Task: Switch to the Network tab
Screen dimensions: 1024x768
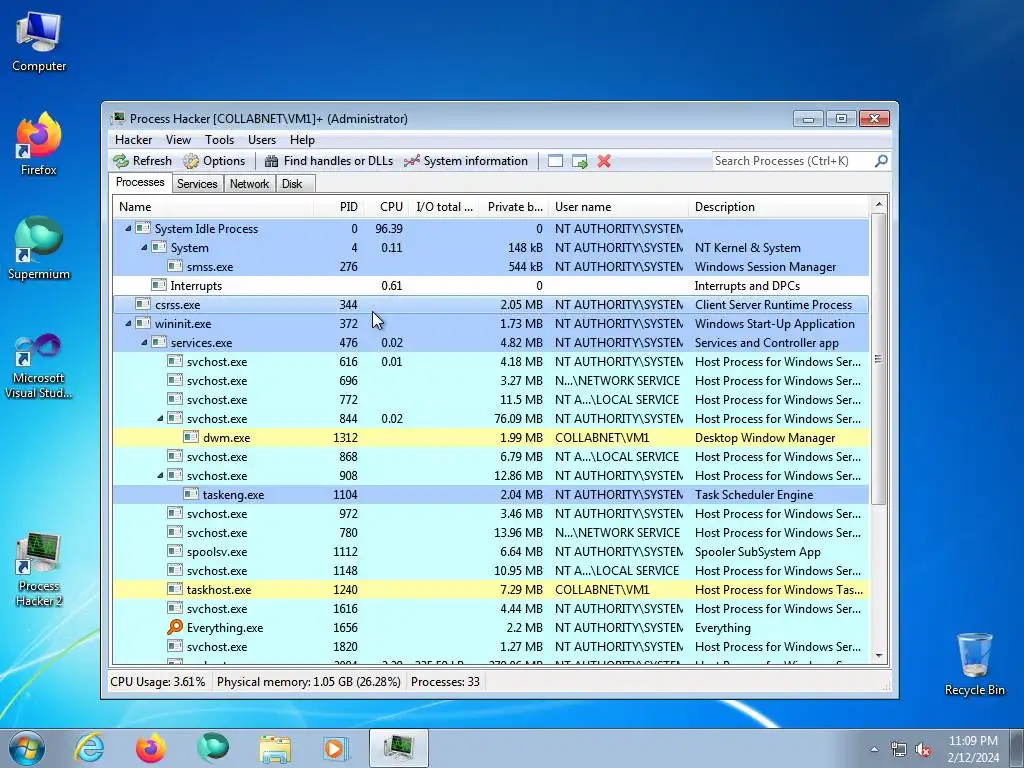Action: pyautogui.click(x=249, y=184)
